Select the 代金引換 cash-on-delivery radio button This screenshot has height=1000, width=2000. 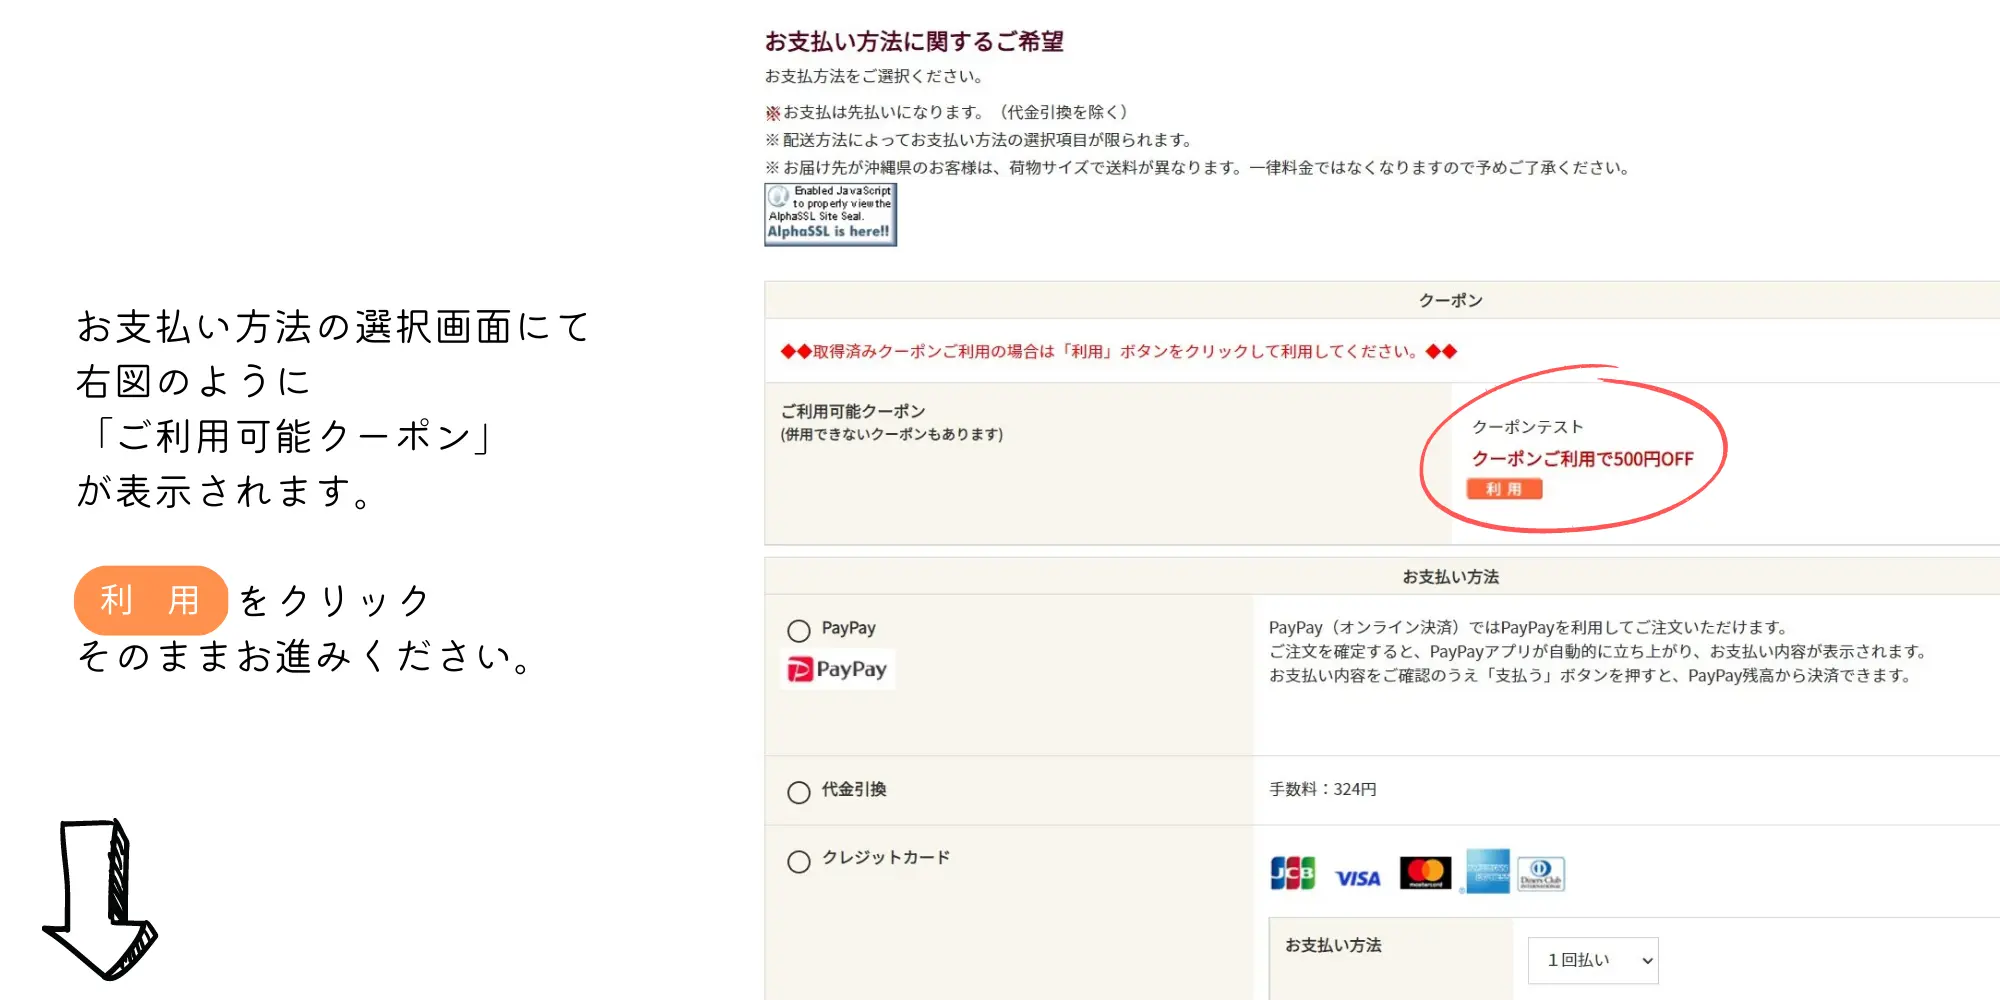[x=798, y=793]
